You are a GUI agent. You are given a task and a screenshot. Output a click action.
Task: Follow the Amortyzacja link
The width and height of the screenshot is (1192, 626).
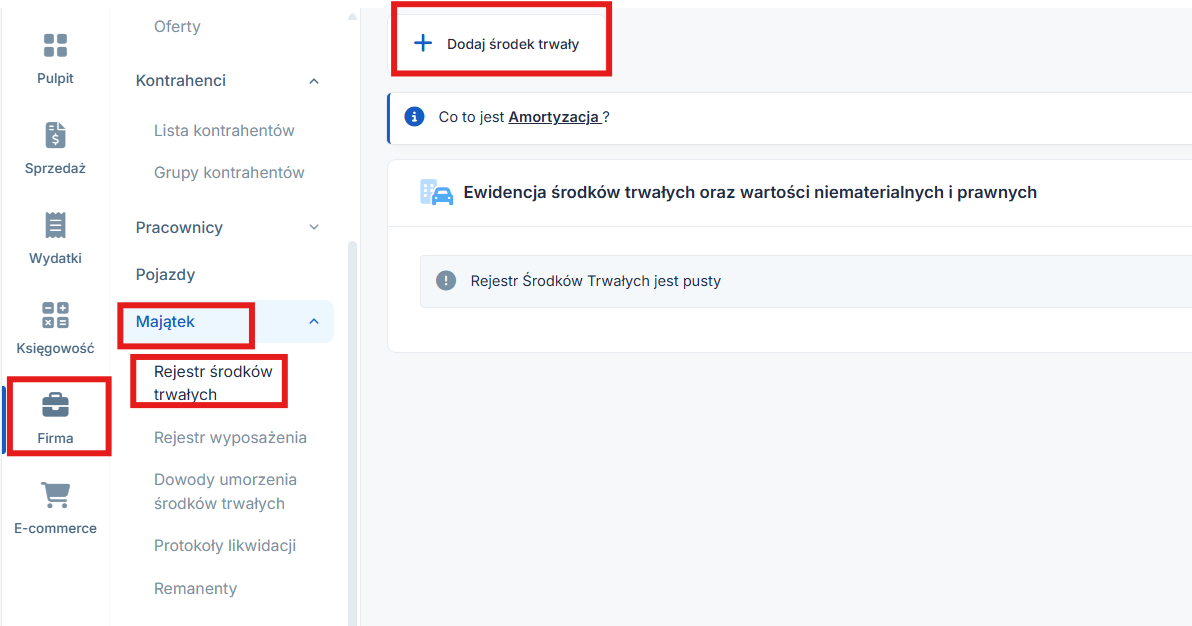(554, 117)
